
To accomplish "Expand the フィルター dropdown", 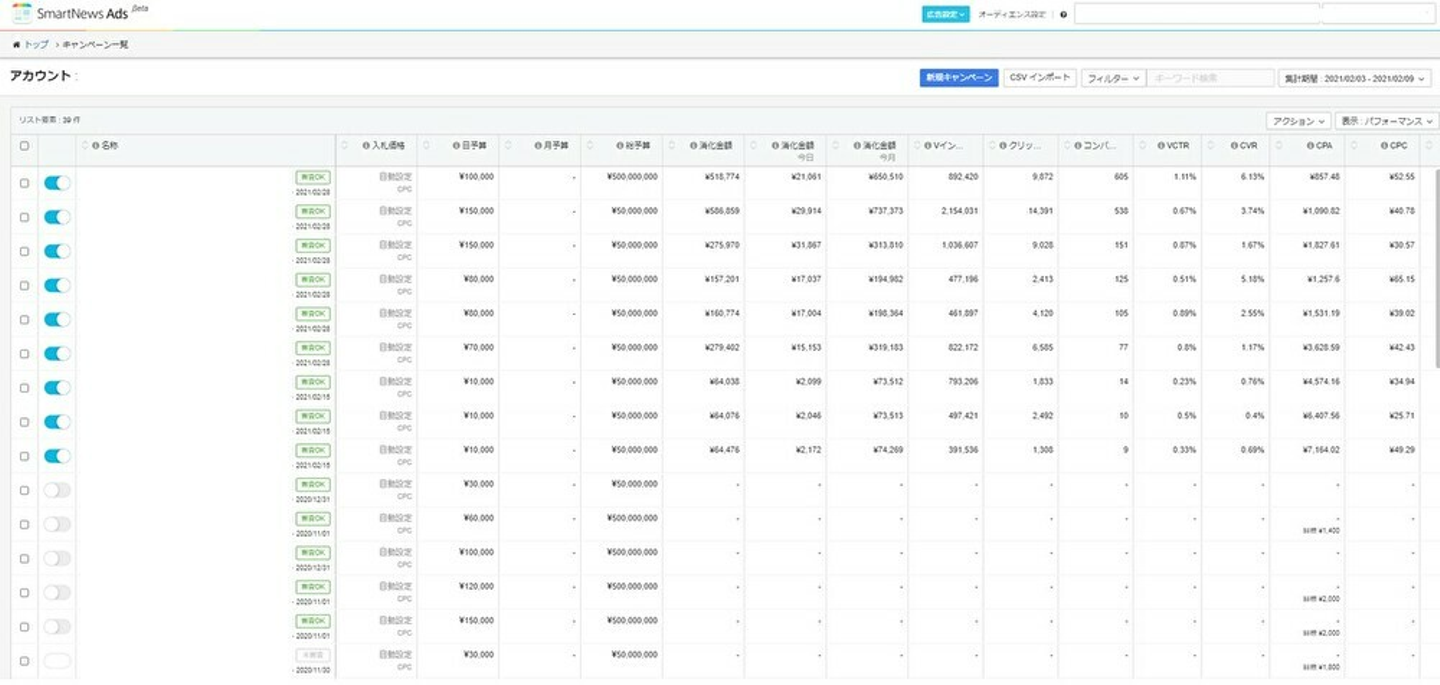I will [1112, 78].
